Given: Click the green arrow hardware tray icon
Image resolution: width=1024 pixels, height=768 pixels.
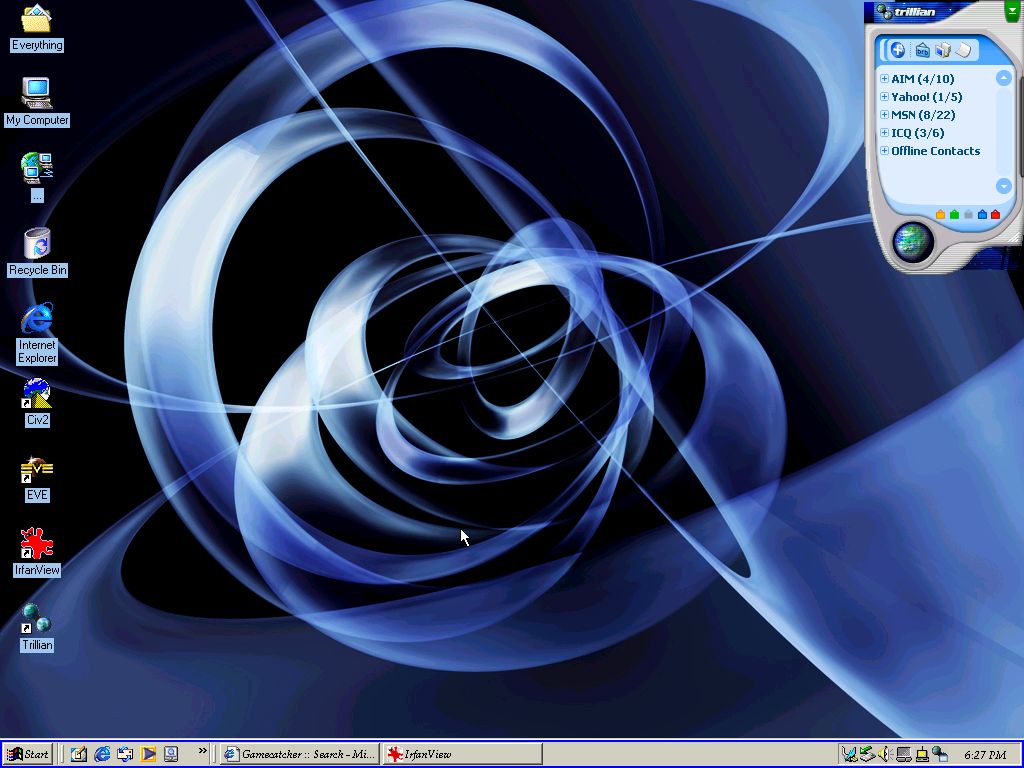Looking at the screenshot, I should (x=867, y=755).
